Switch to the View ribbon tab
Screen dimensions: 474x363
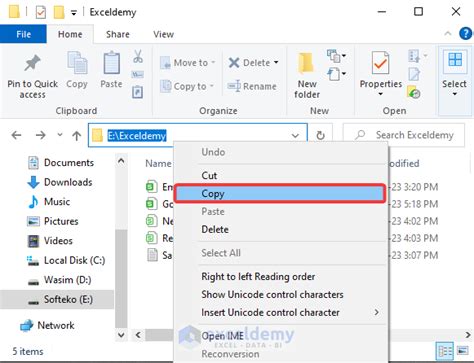coord(163,34)
